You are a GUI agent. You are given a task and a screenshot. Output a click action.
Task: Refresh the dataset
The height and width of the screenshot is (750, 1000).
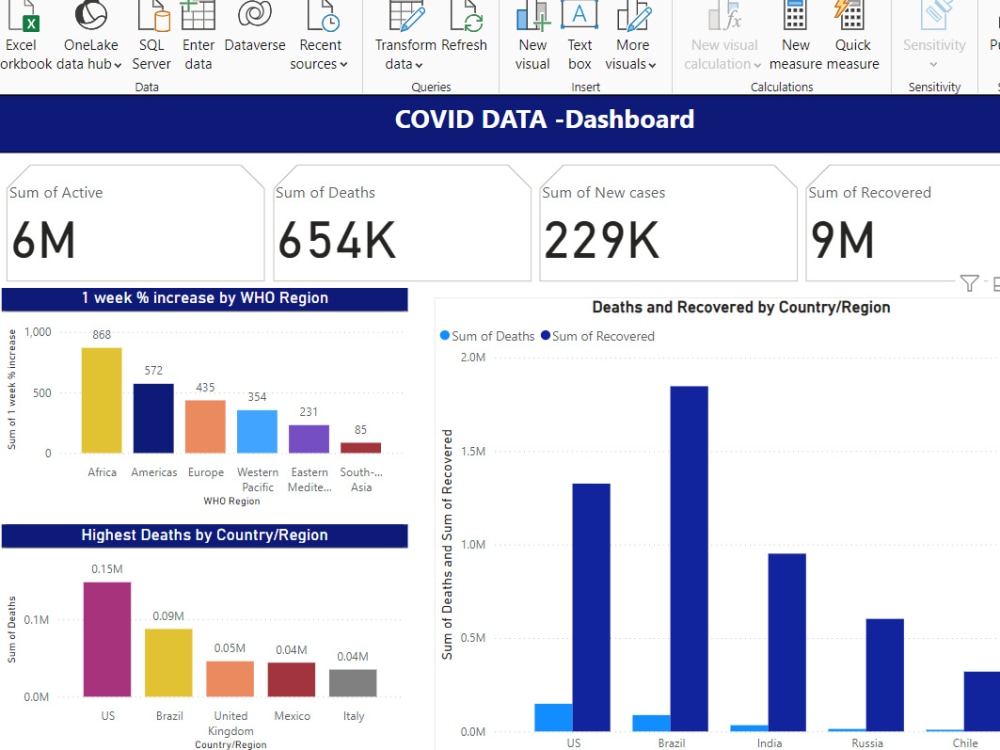click(x=464, y=29)
